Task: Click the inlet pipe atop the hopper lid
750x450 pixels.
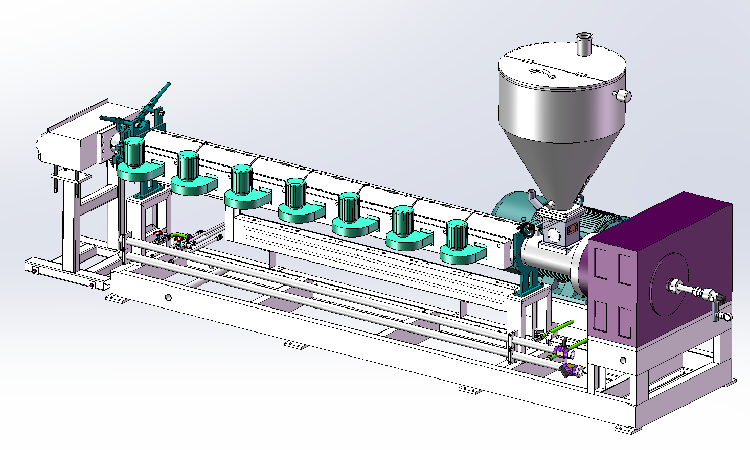Action: pos(584,43)
